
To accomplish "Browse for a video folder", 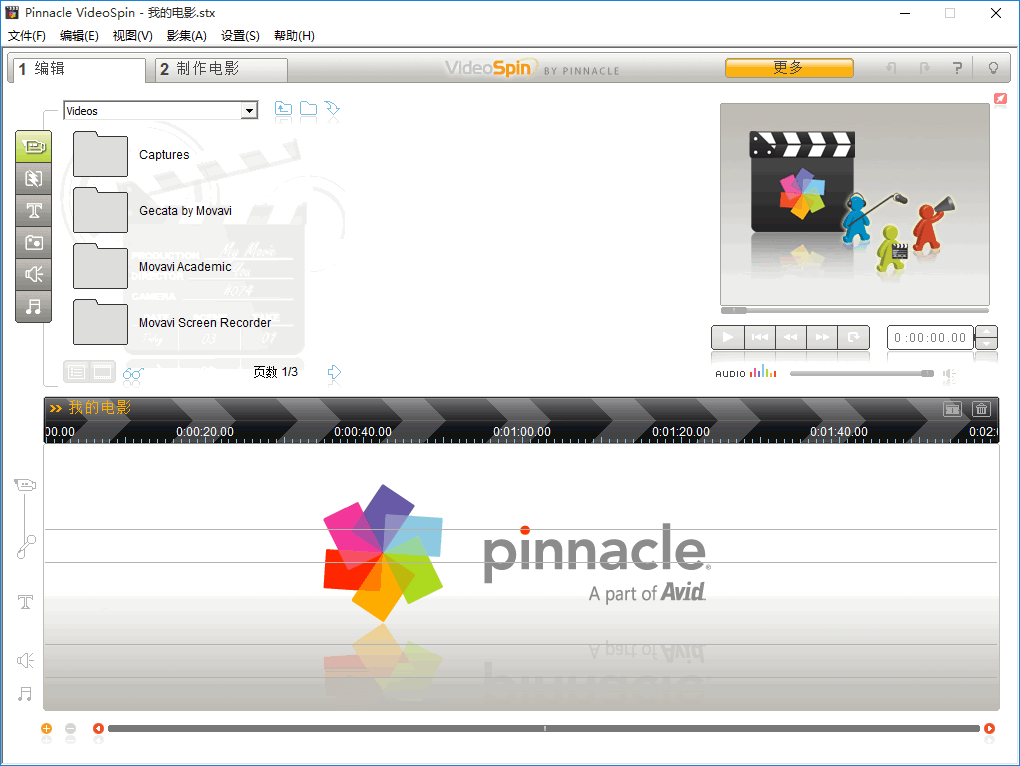I will [308, 109].
